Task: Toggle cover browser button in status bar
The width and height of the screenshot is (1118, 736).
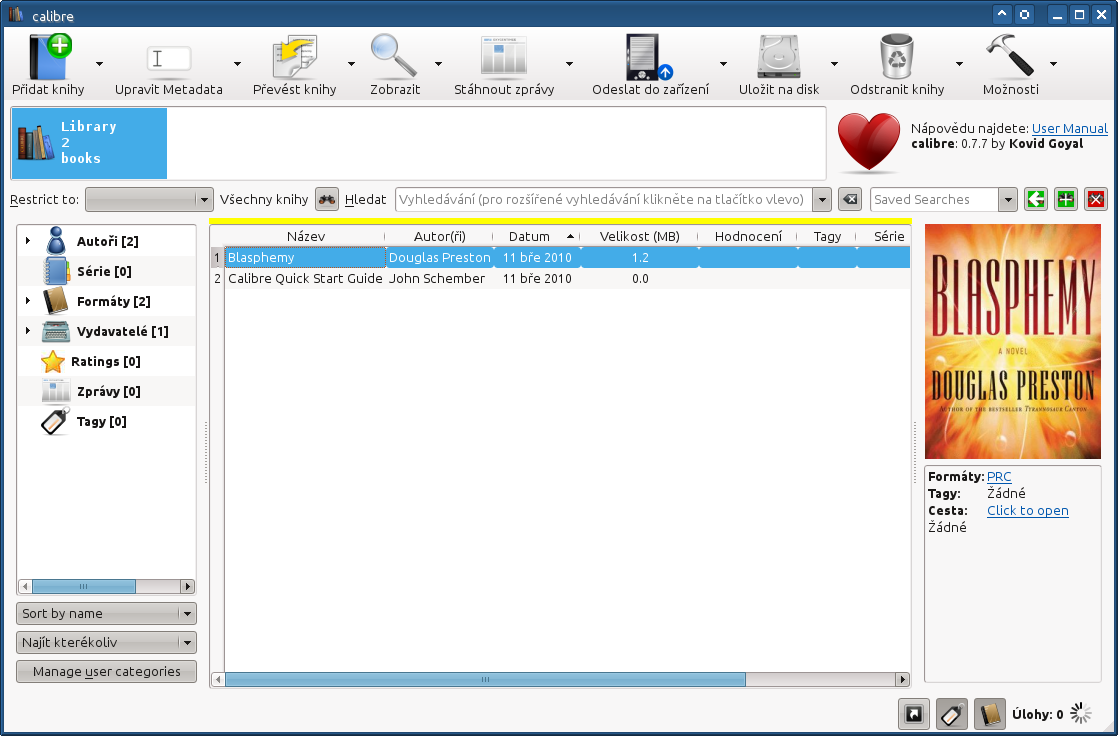Action: 914,714
